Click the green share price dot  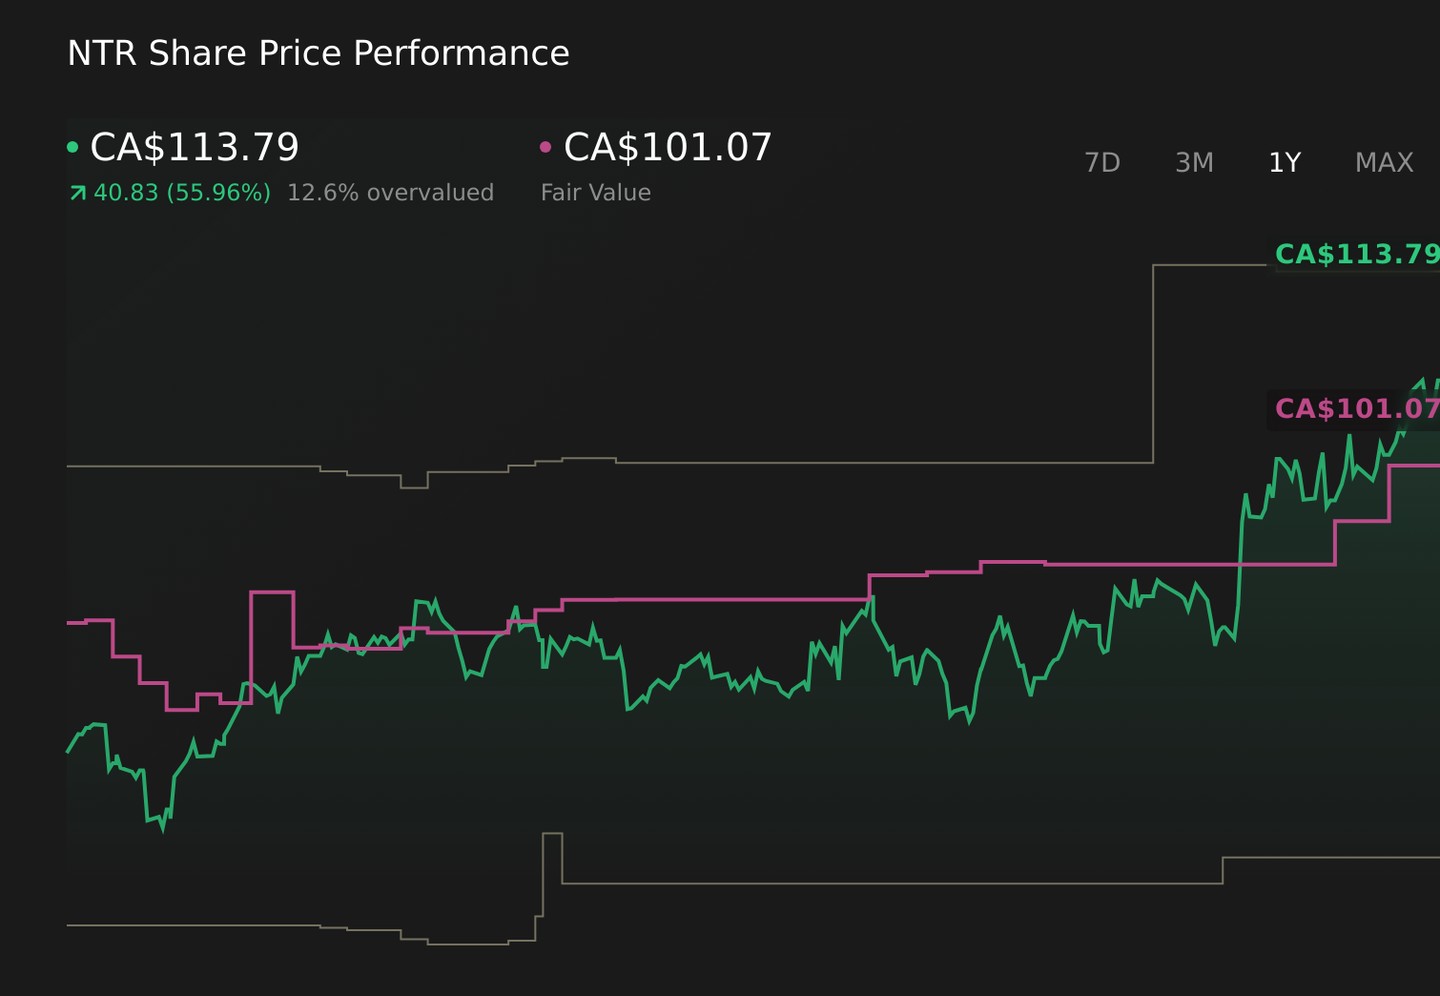click(x=72, y=147)
